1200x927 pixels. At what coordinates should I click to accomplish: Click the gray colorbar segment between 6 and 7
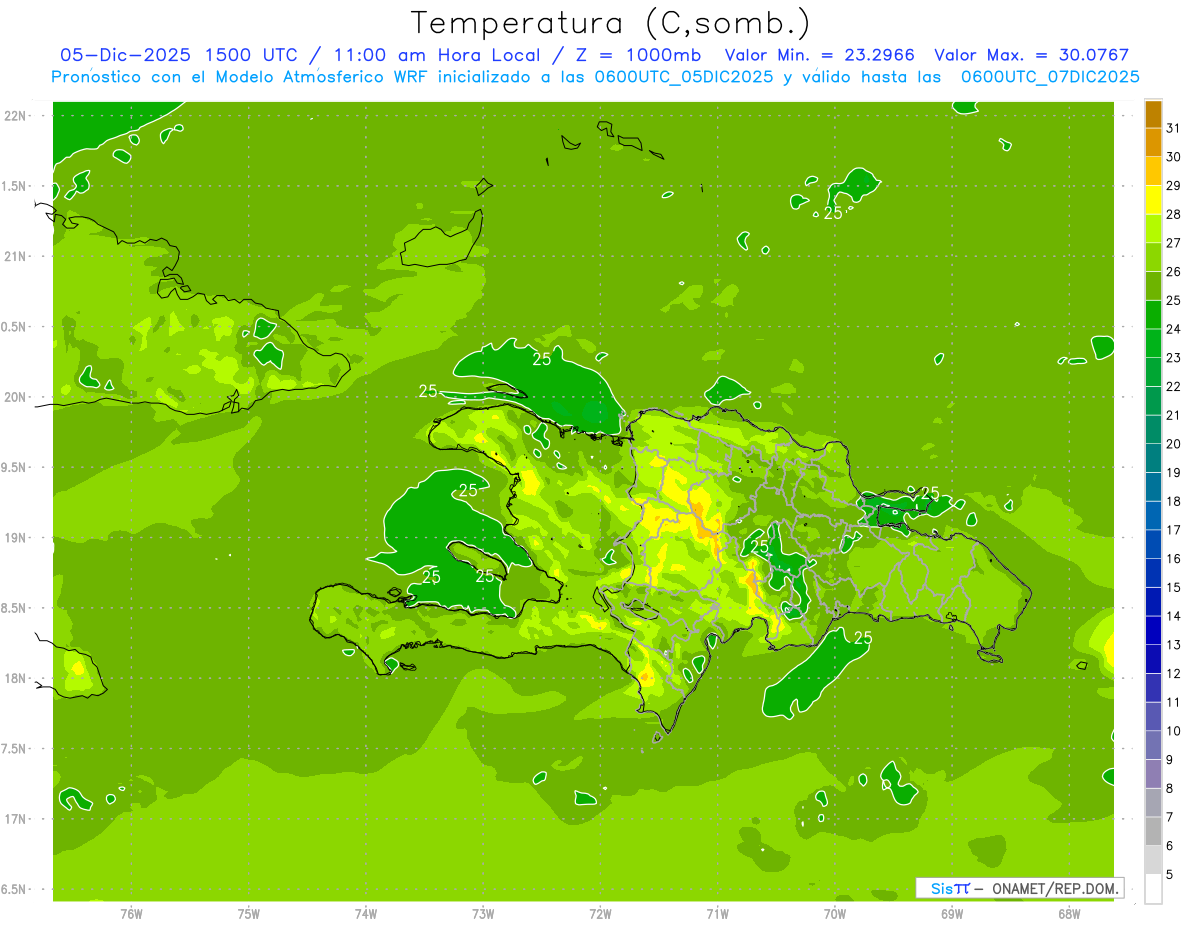tap(1153, 831)
